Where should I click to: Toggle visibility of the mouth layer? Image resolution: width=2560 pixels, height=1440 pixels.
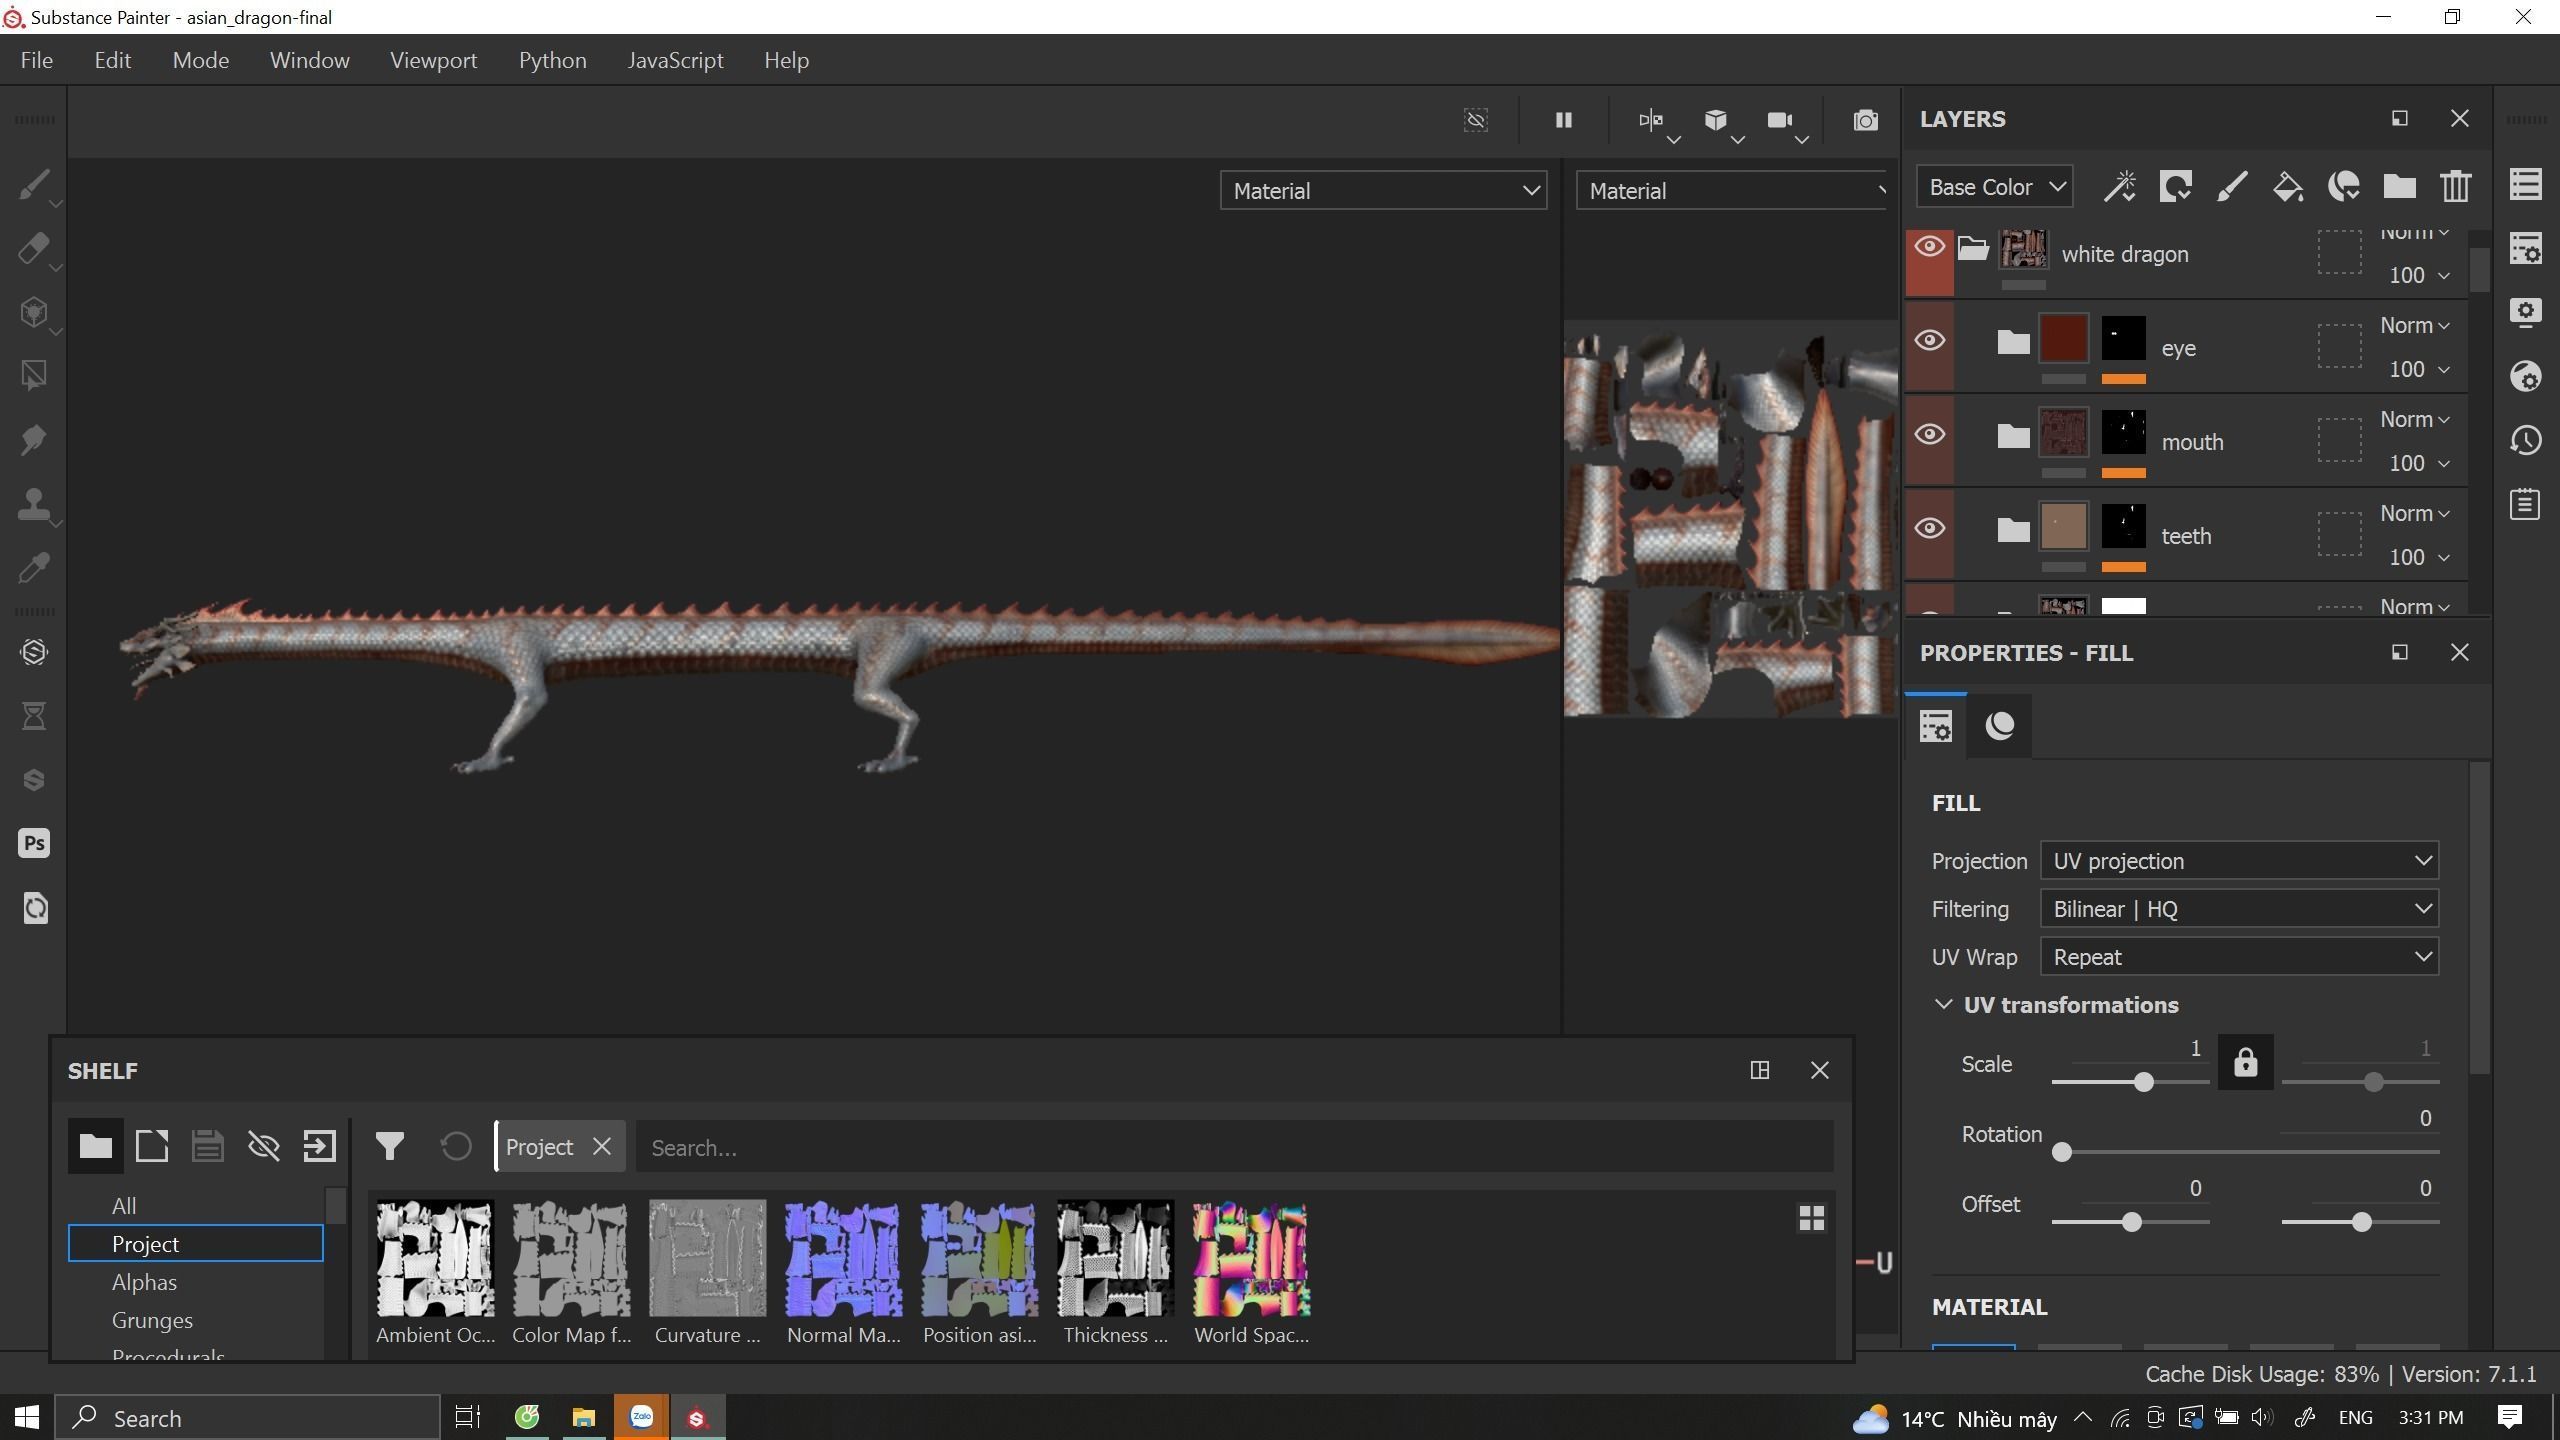click(1929, 435)
